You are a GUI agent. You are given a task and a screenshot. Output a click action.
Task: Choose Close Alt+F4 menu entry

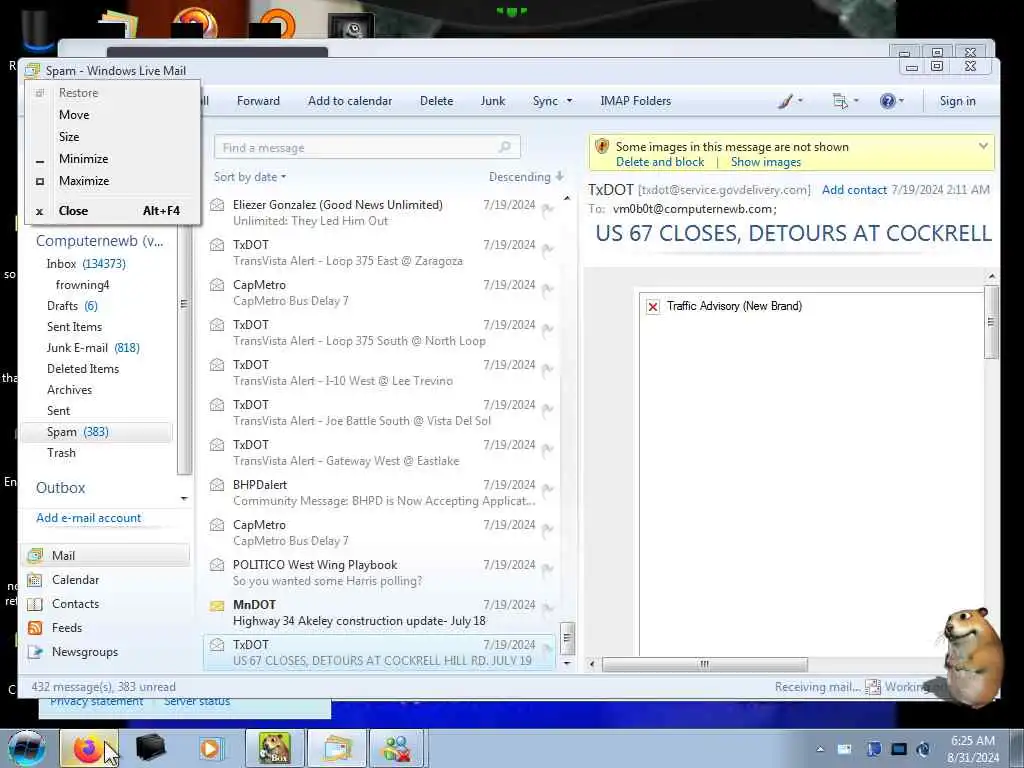tap(112, 211)
